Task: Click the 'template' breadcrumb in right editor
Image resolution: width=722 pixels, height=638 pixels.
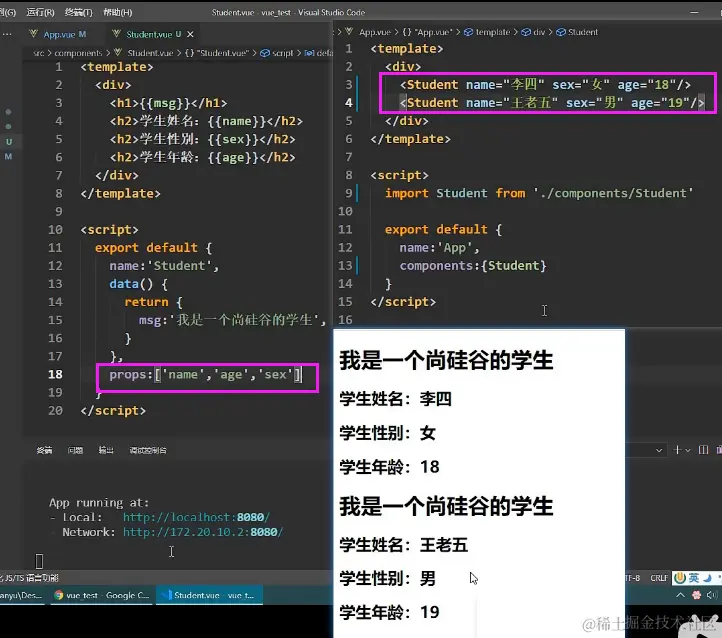Action: coord(492,32)
